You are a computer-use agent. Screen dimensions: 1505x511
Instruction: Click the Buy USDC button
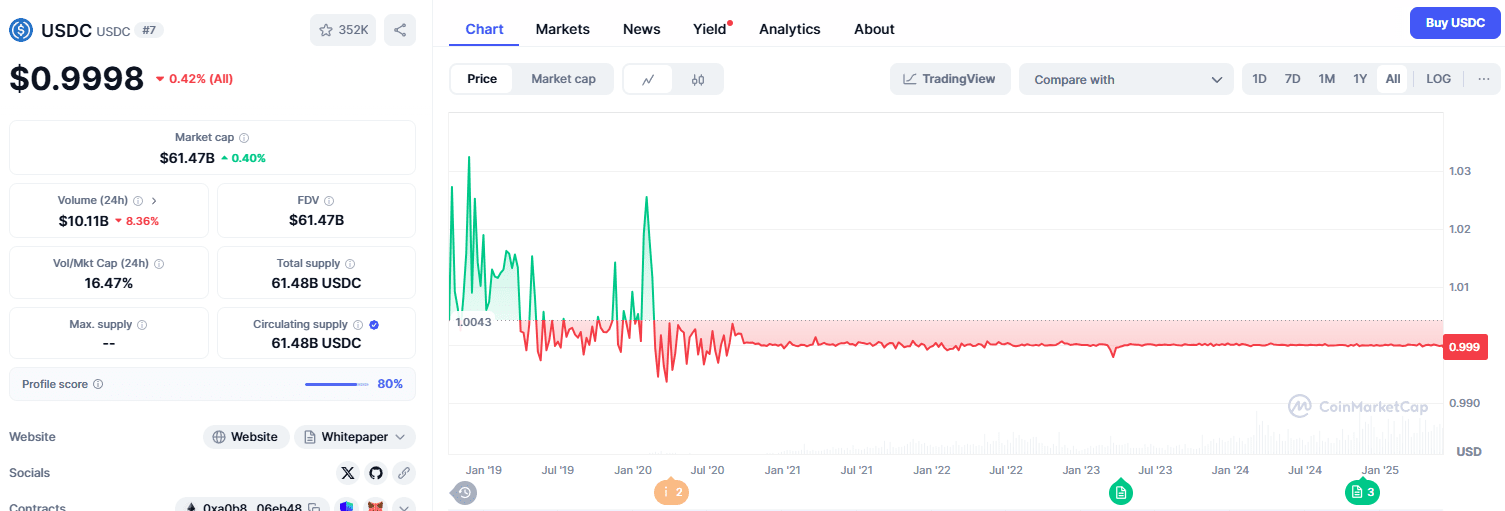click(x=1455, y=22)
